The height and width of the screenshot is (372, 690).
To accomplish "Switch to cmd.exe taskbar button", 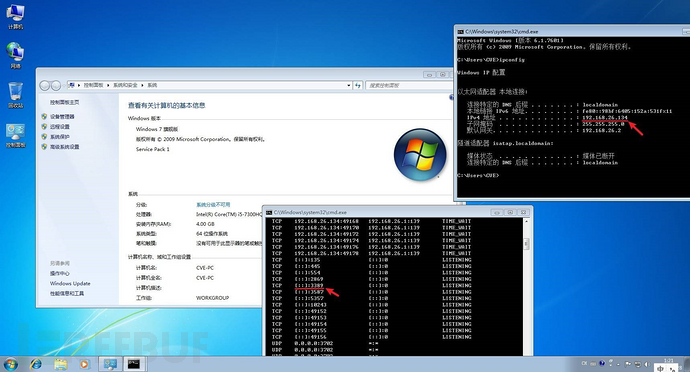I will (x=134, y=364).
